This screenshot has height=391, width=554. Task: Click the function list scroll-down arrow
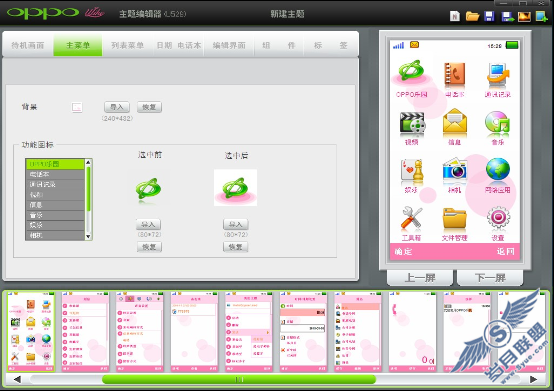(x=88, y=237)
